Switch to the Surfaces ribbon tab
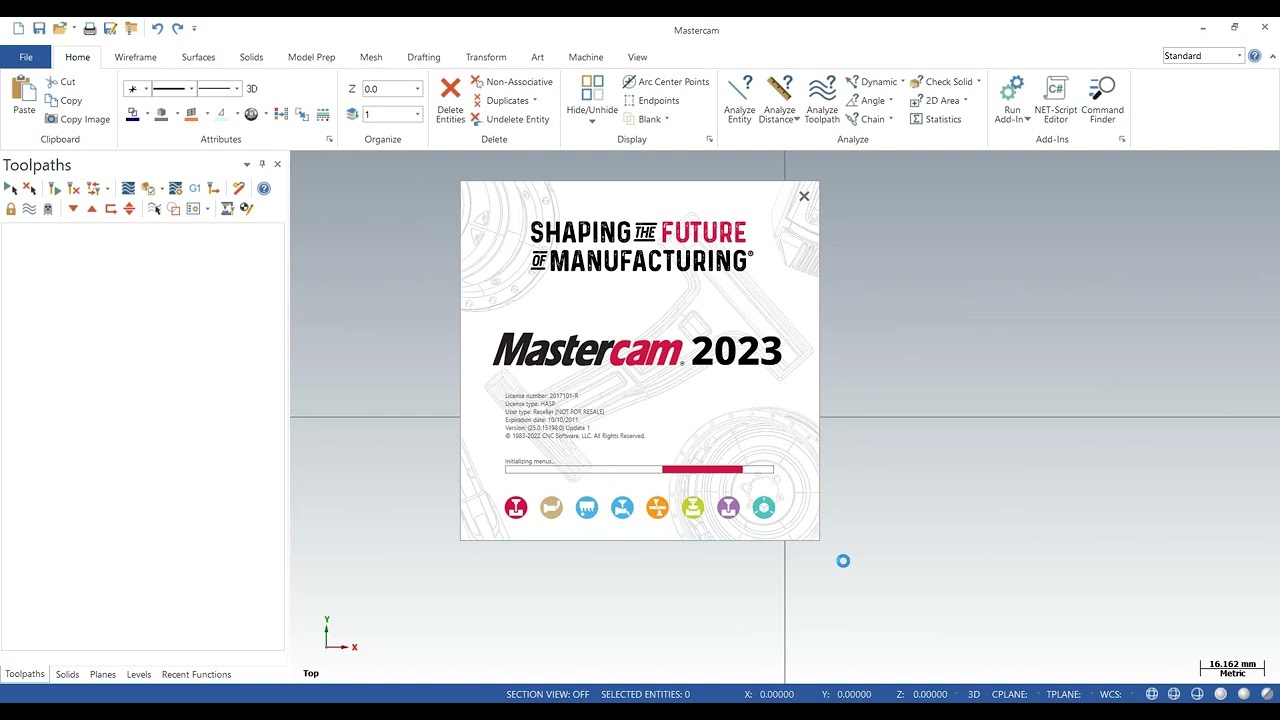This screenshot has height=720, width=1280. coord(198,57)
